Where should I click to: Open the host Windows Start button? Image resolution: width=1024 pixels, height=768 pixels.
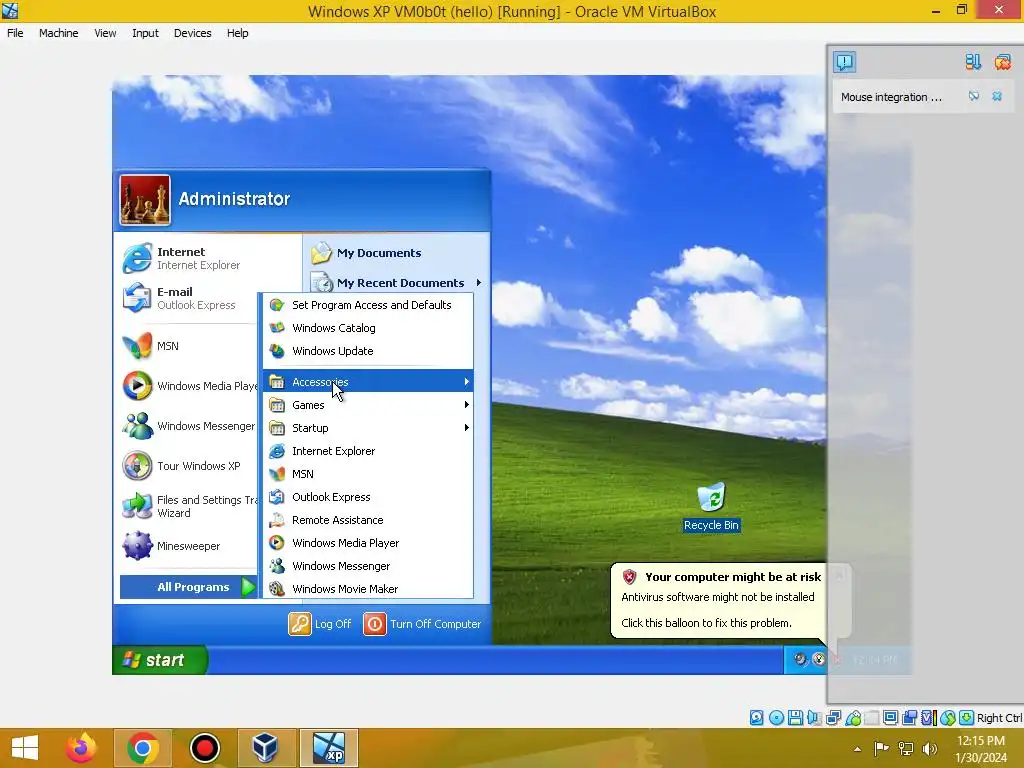click(25, 748)
